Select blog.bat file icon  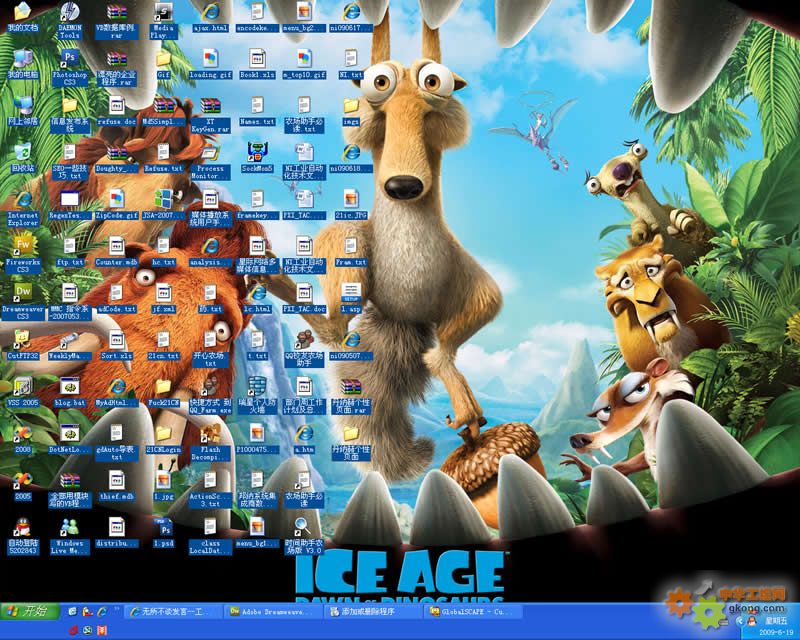pos(70,392)
